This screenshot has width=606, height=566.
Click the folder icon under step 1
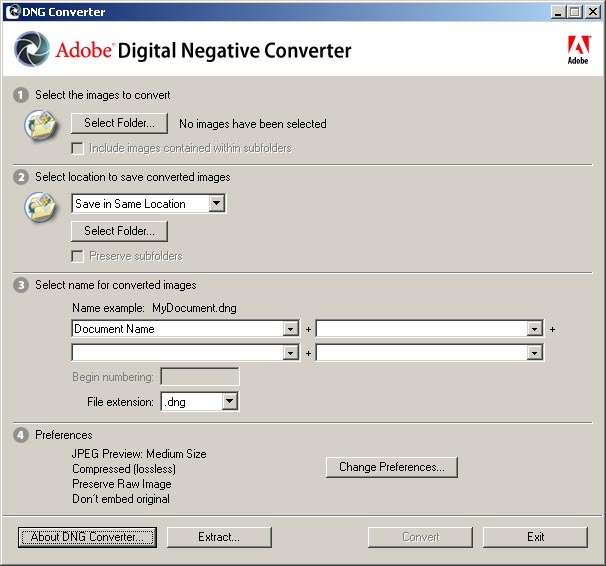[41, 125]
